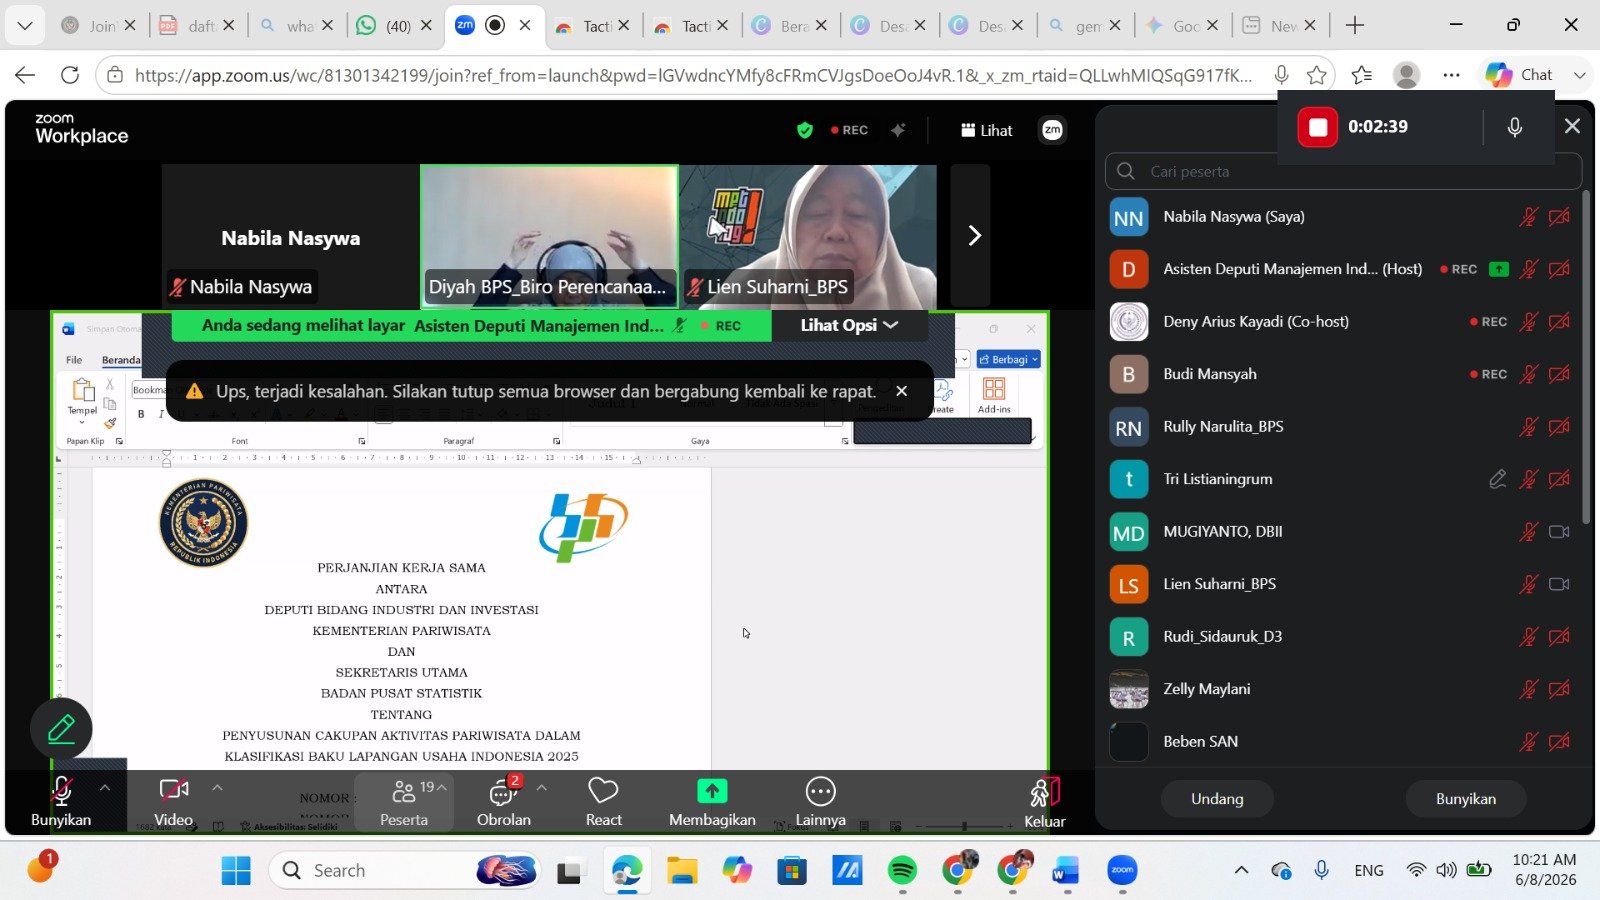Dismiss the error notification banner
This screenshot has width=1600, height=900.
[x=901, y=391]
